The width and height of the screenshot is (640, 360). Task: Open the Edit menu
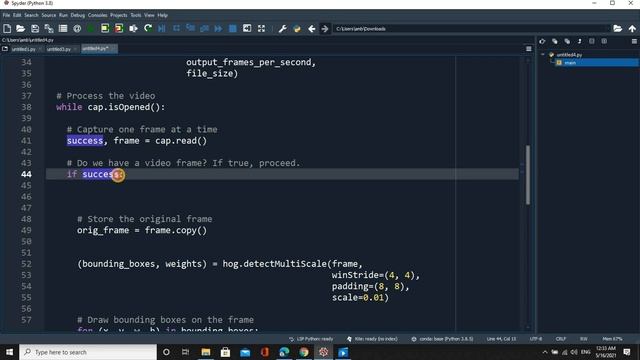tap(17, 15)
